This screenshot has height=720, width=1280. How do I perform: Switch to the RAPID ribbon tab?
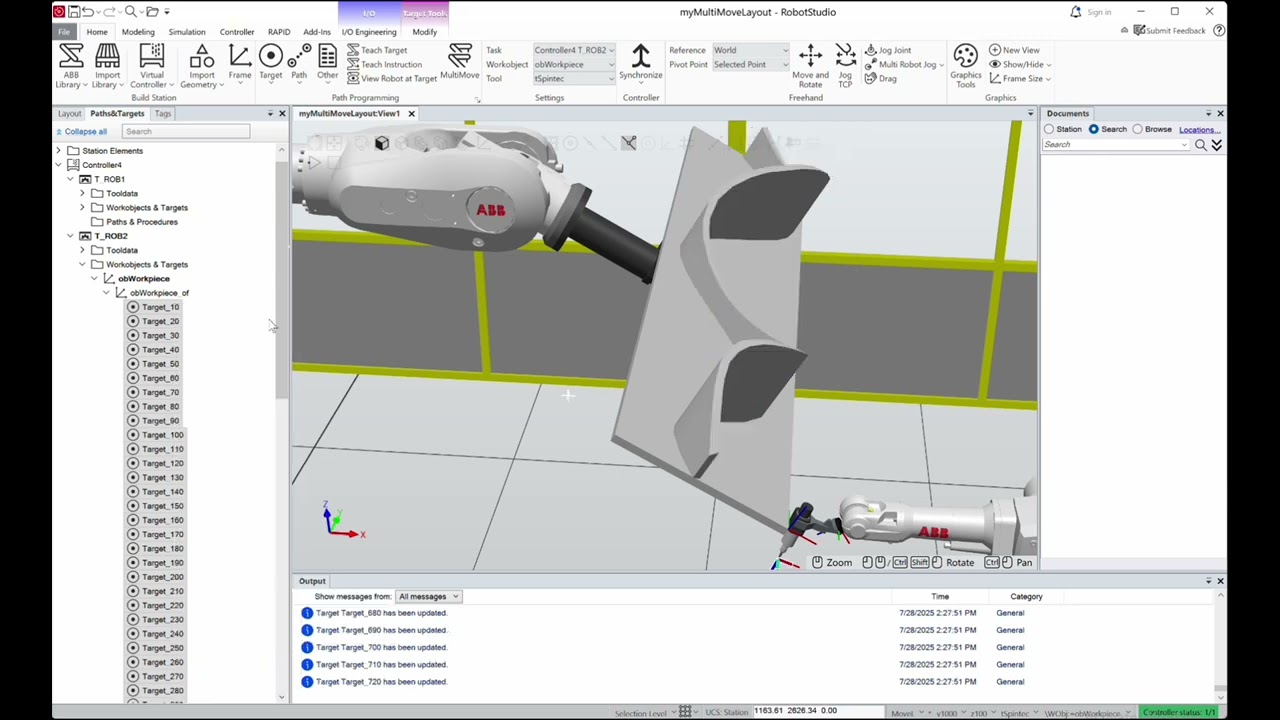(x=279, y=32)
